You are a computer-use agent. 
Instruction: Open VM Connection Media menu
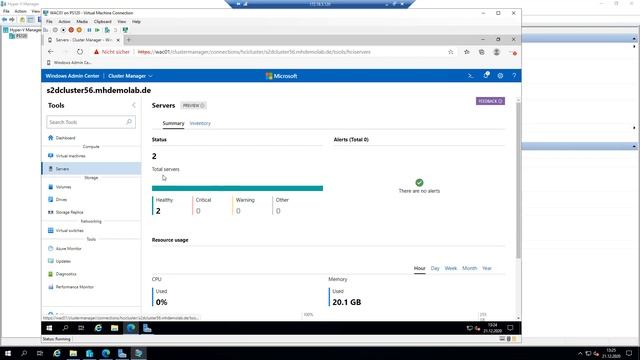[82, 22]
